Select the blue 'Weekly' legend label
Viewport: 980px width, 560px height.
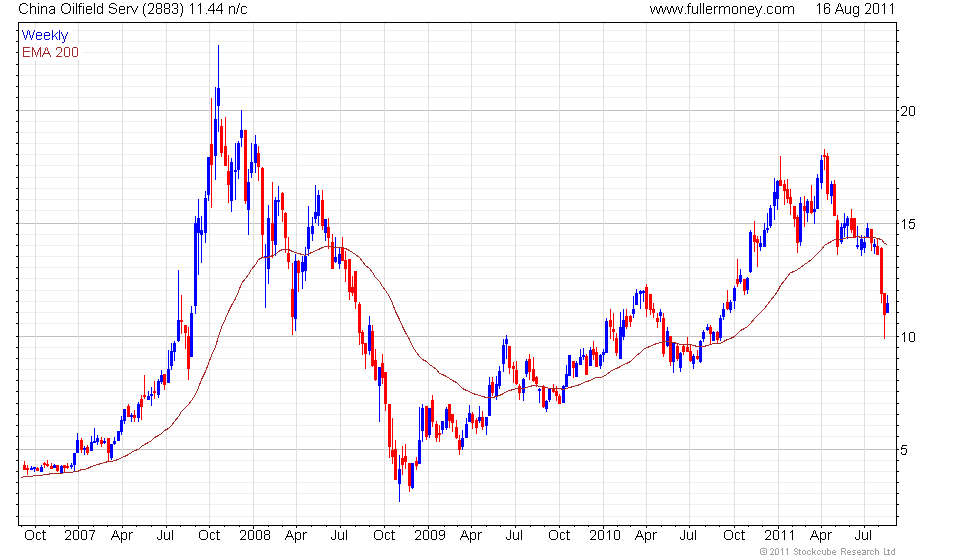45,36
